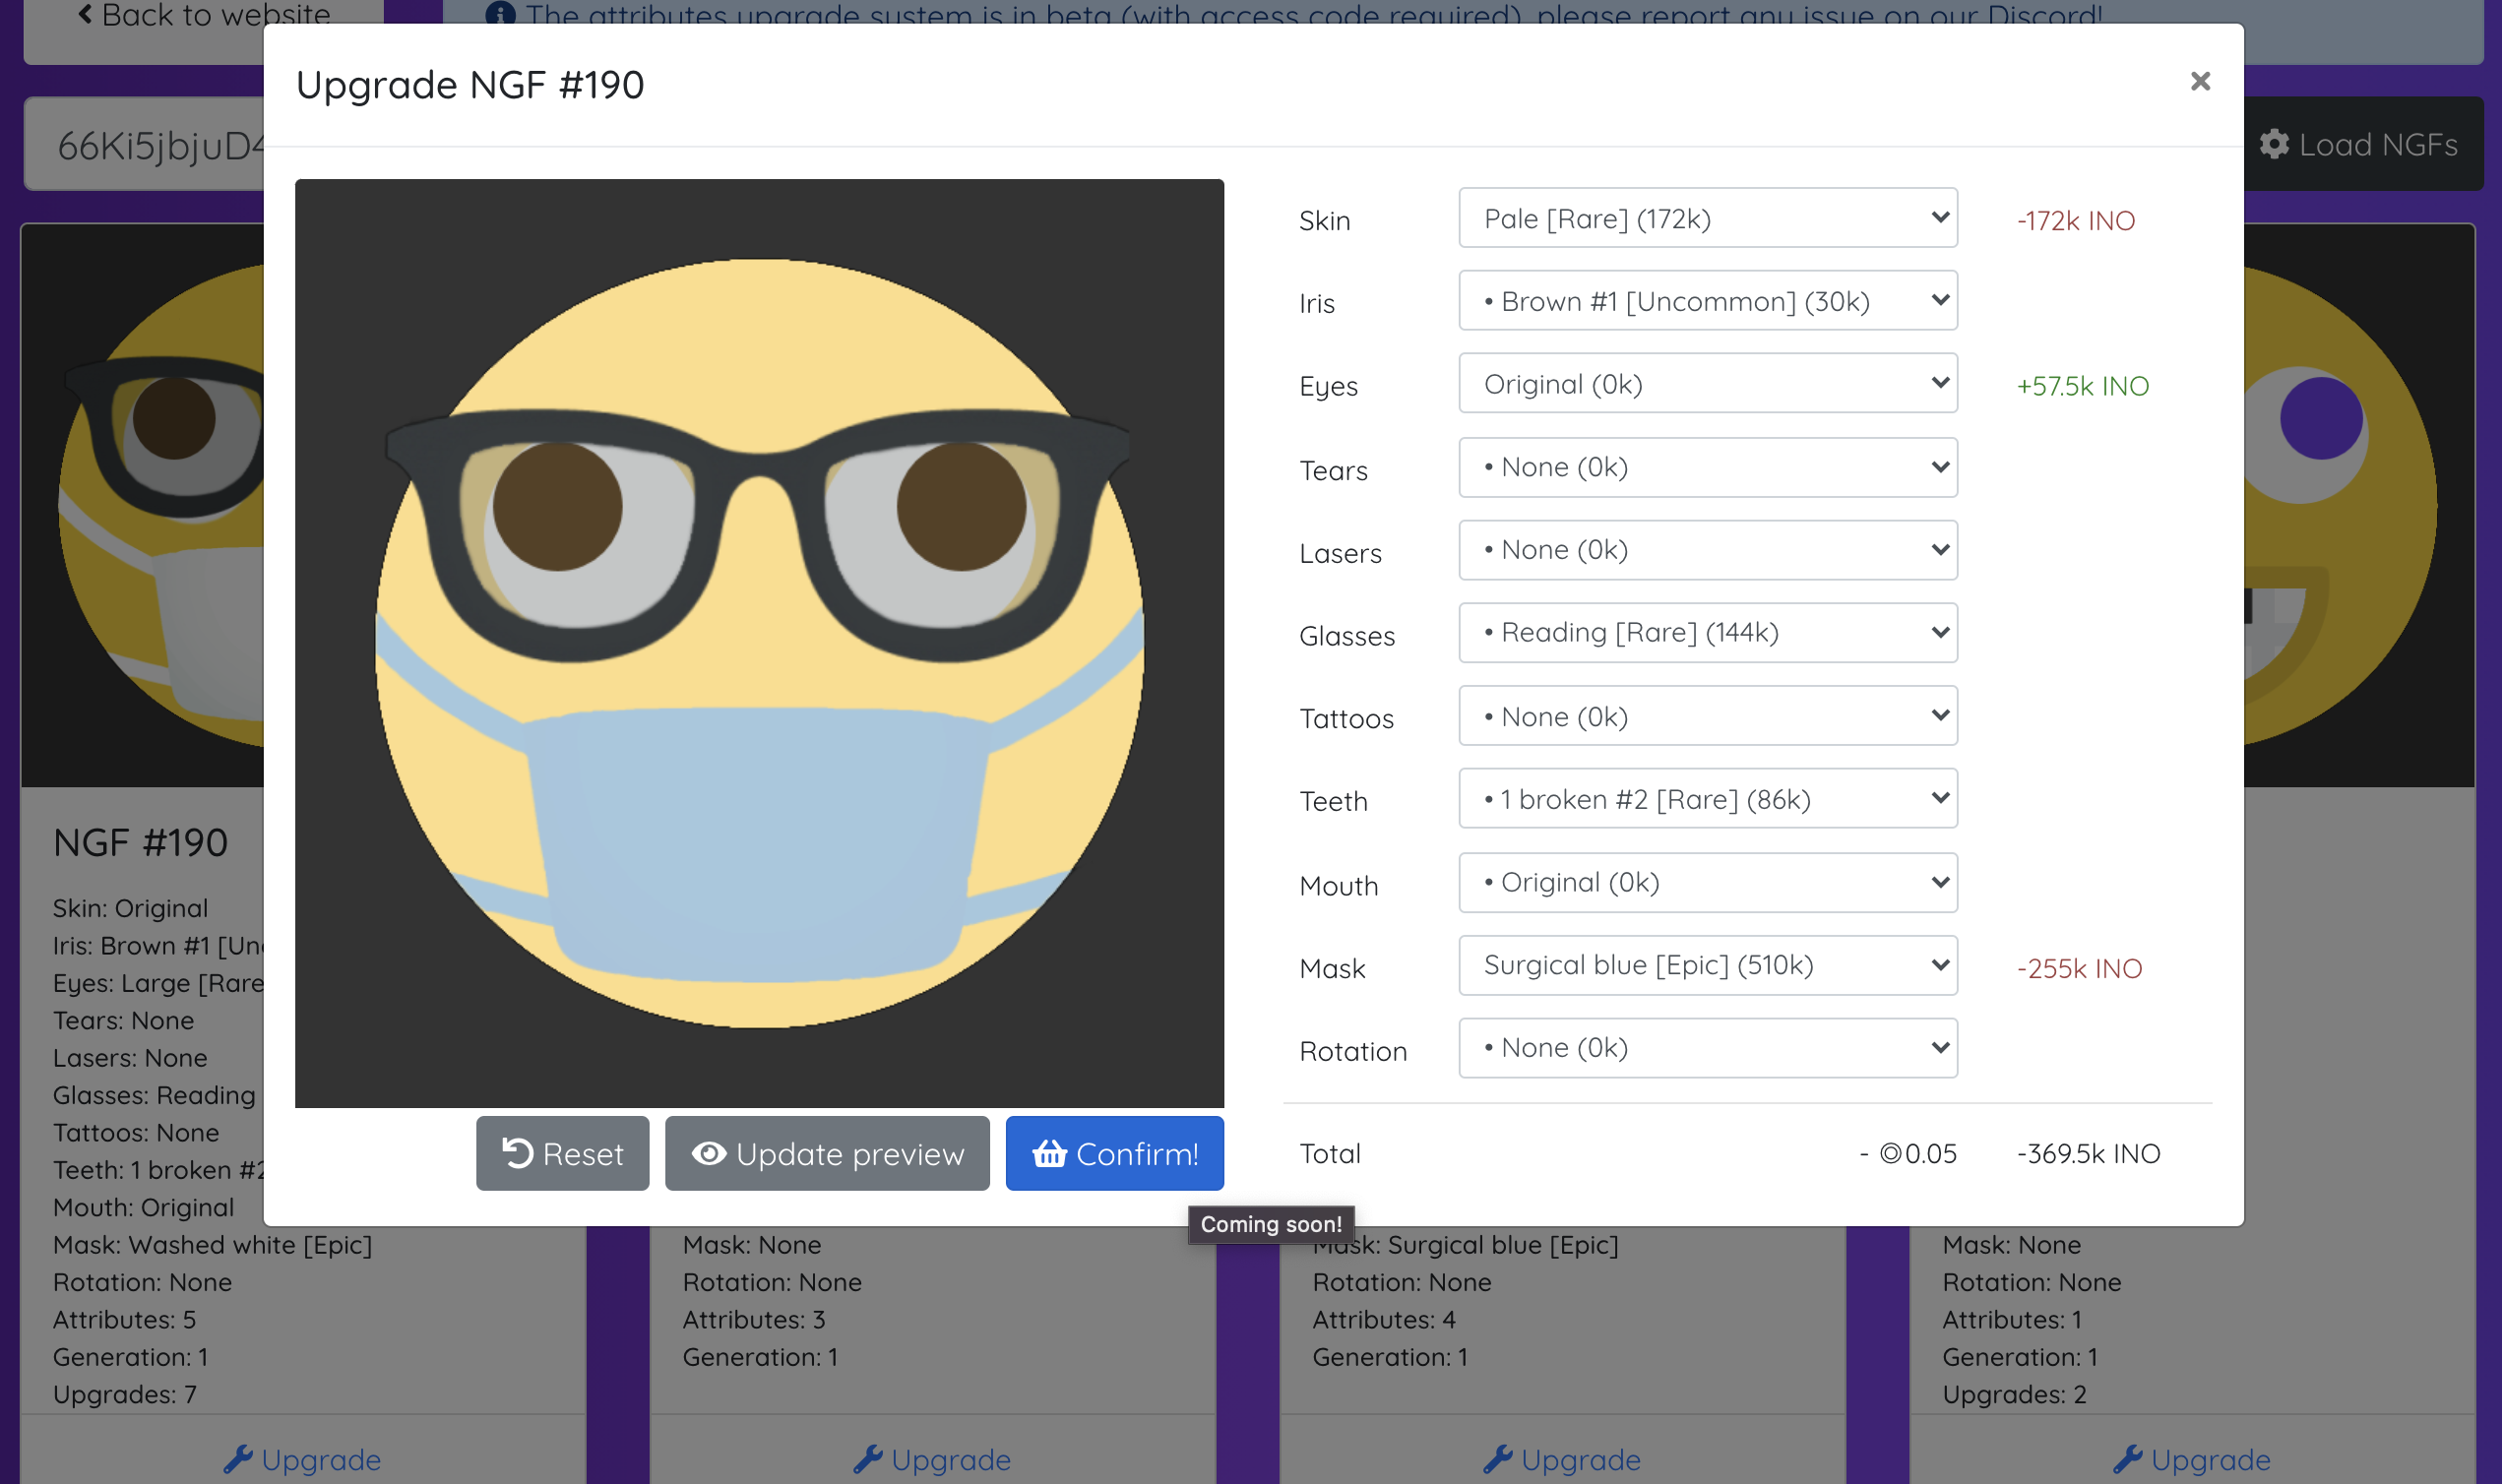Open the Lasers None dropdown
2502x1484 pixels.
coord(1707,549)
